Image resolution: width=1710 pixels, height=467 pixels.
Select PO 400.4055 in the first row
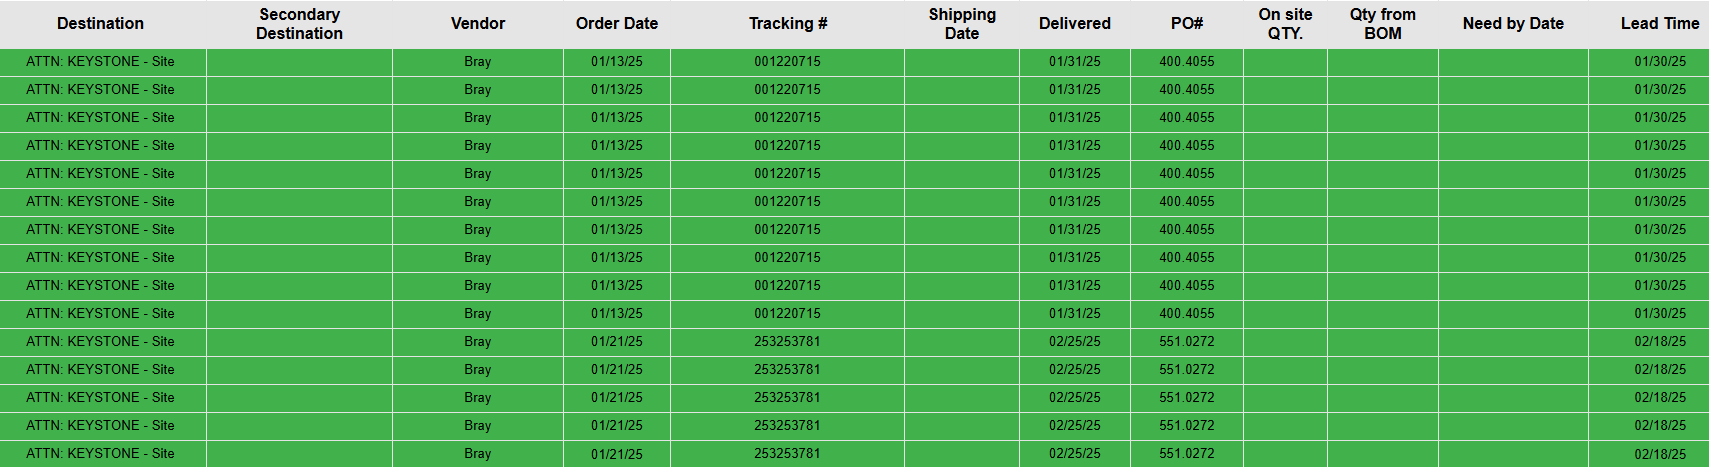click(1187, 62)
